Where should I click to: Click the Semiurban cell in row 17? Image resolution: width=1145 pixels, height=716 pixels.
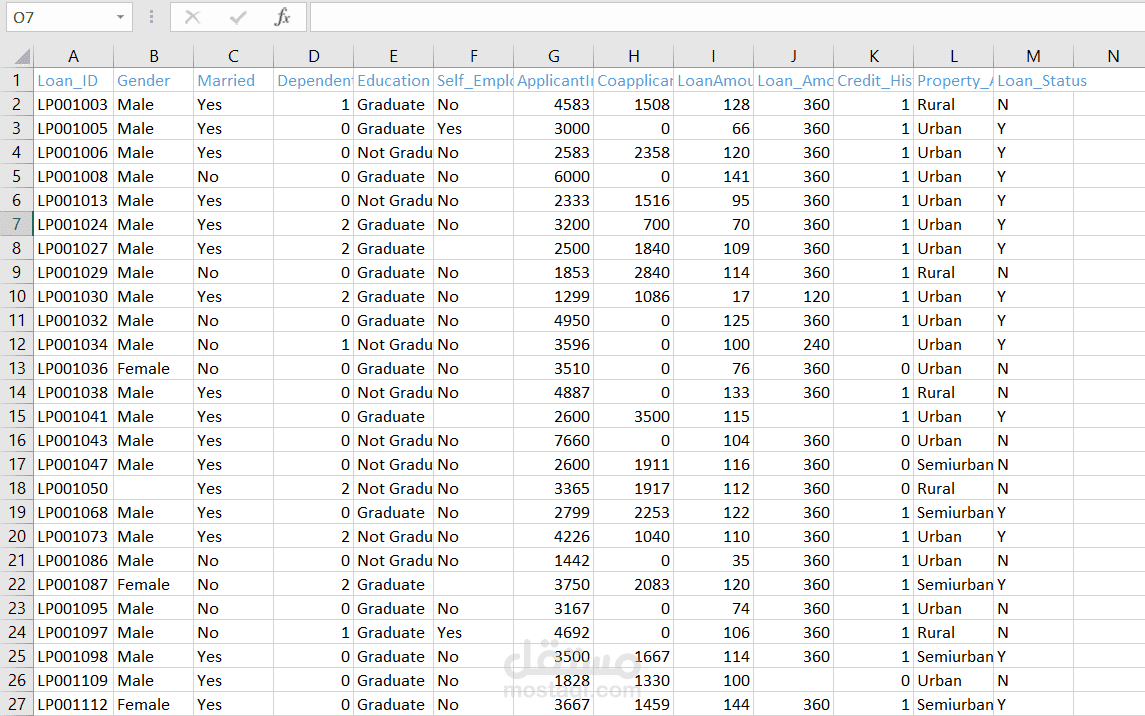coord(952,464)
